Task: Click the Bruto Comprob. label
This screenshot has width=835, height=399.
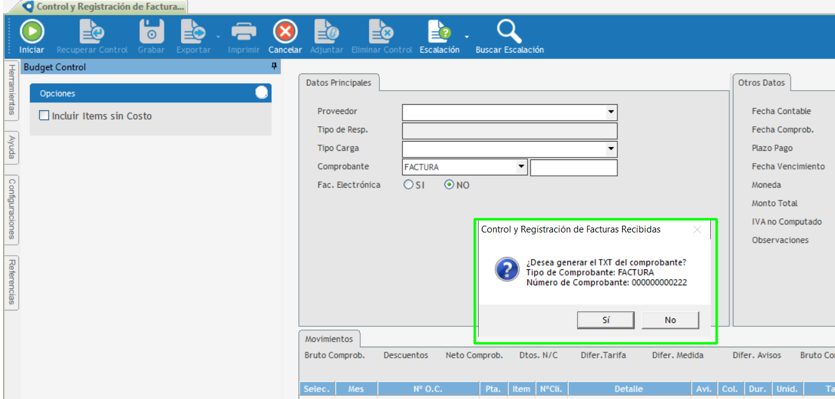Action: coord(334,355)
